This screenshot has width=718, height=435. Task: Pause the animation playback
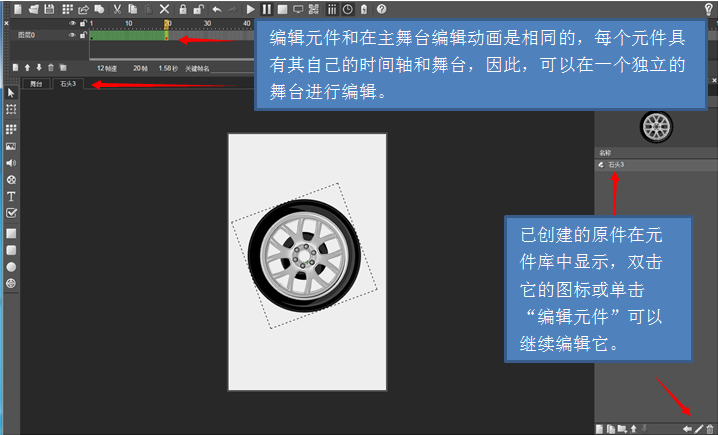coord(267,9)
